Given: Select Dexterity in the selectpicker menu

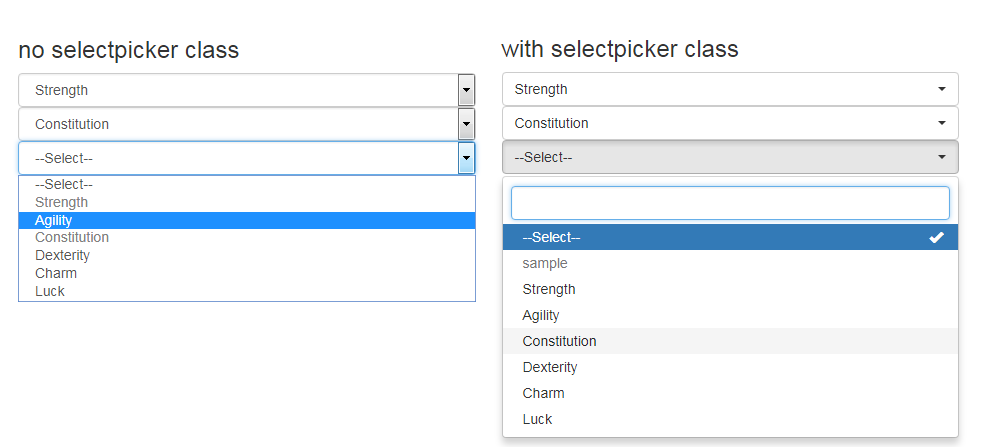Looking at the screenshot, I should click(730, 367).
